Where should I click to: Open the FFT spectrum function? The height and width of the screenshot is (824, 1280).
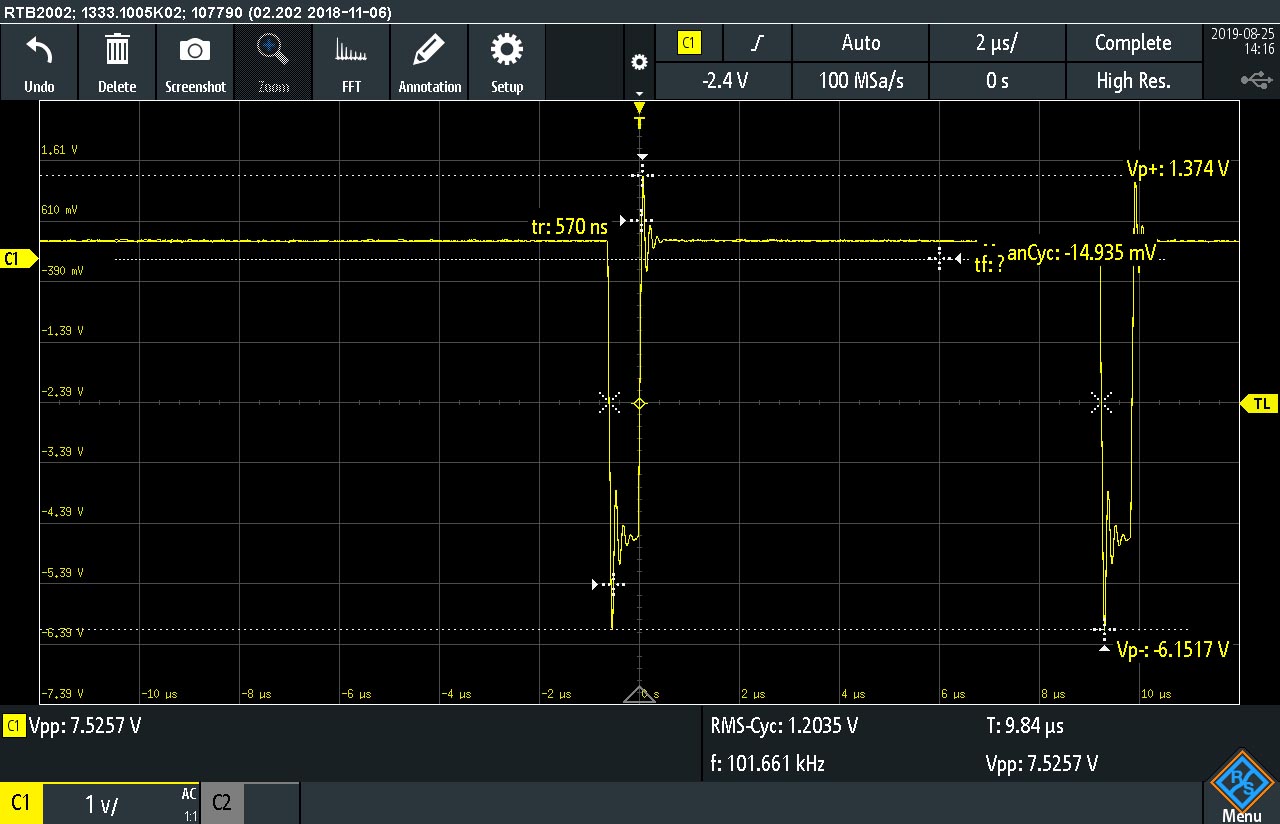coord(351,50)
